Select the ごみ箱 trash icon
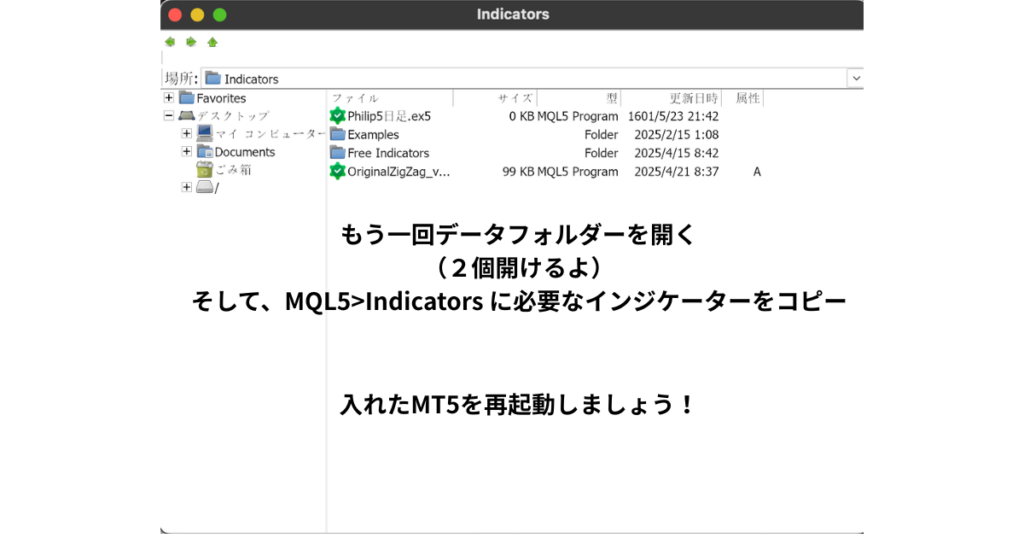 (205, 170)
